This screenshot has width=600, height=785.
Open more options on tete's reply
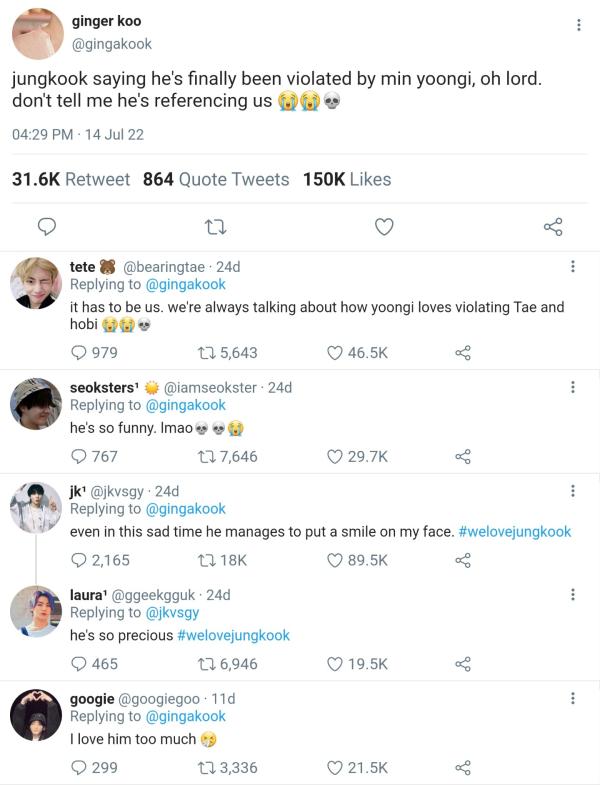[572, 267]
